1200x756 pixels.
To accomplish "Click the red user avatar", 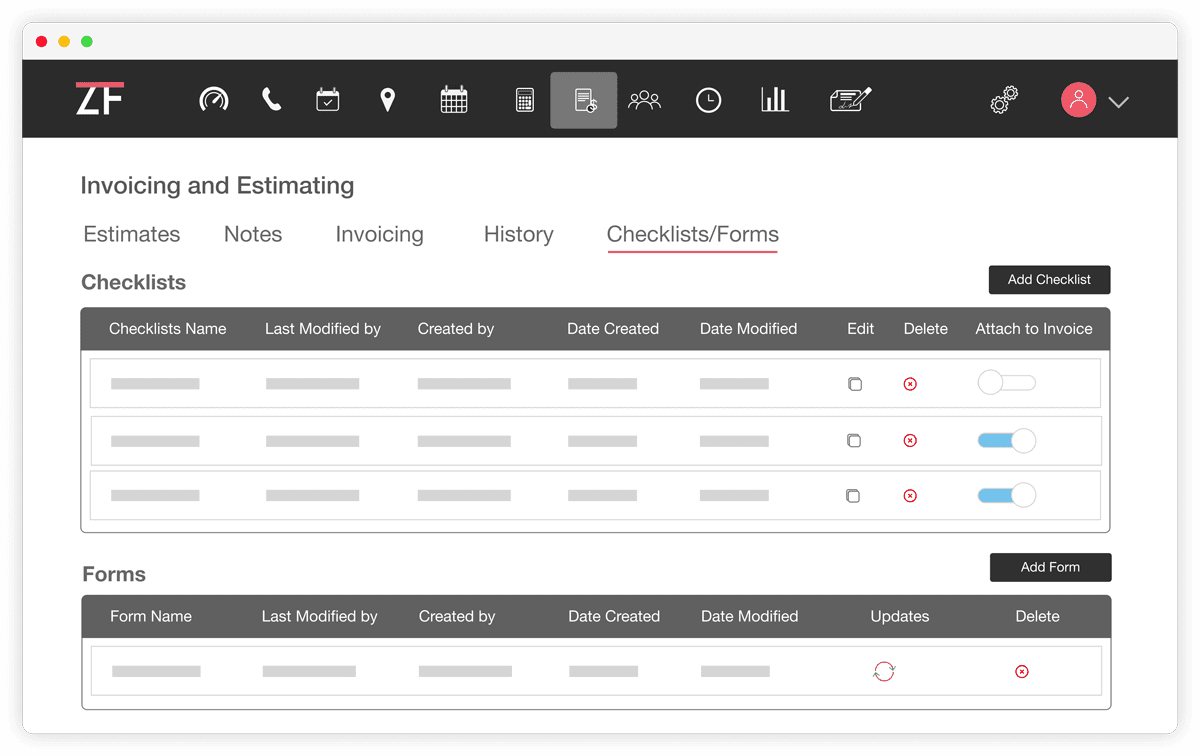I will point(1078,100).
